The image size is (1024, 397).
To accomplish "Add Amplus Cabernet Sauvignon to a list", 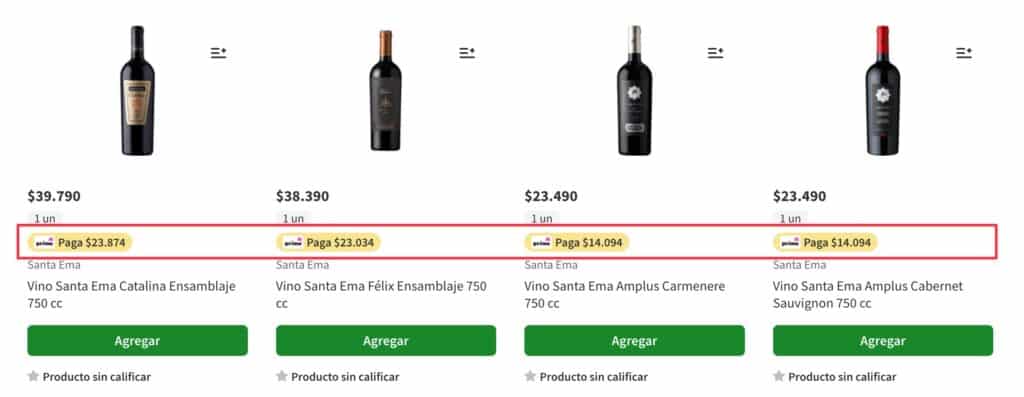I will (x=964, y=53).
